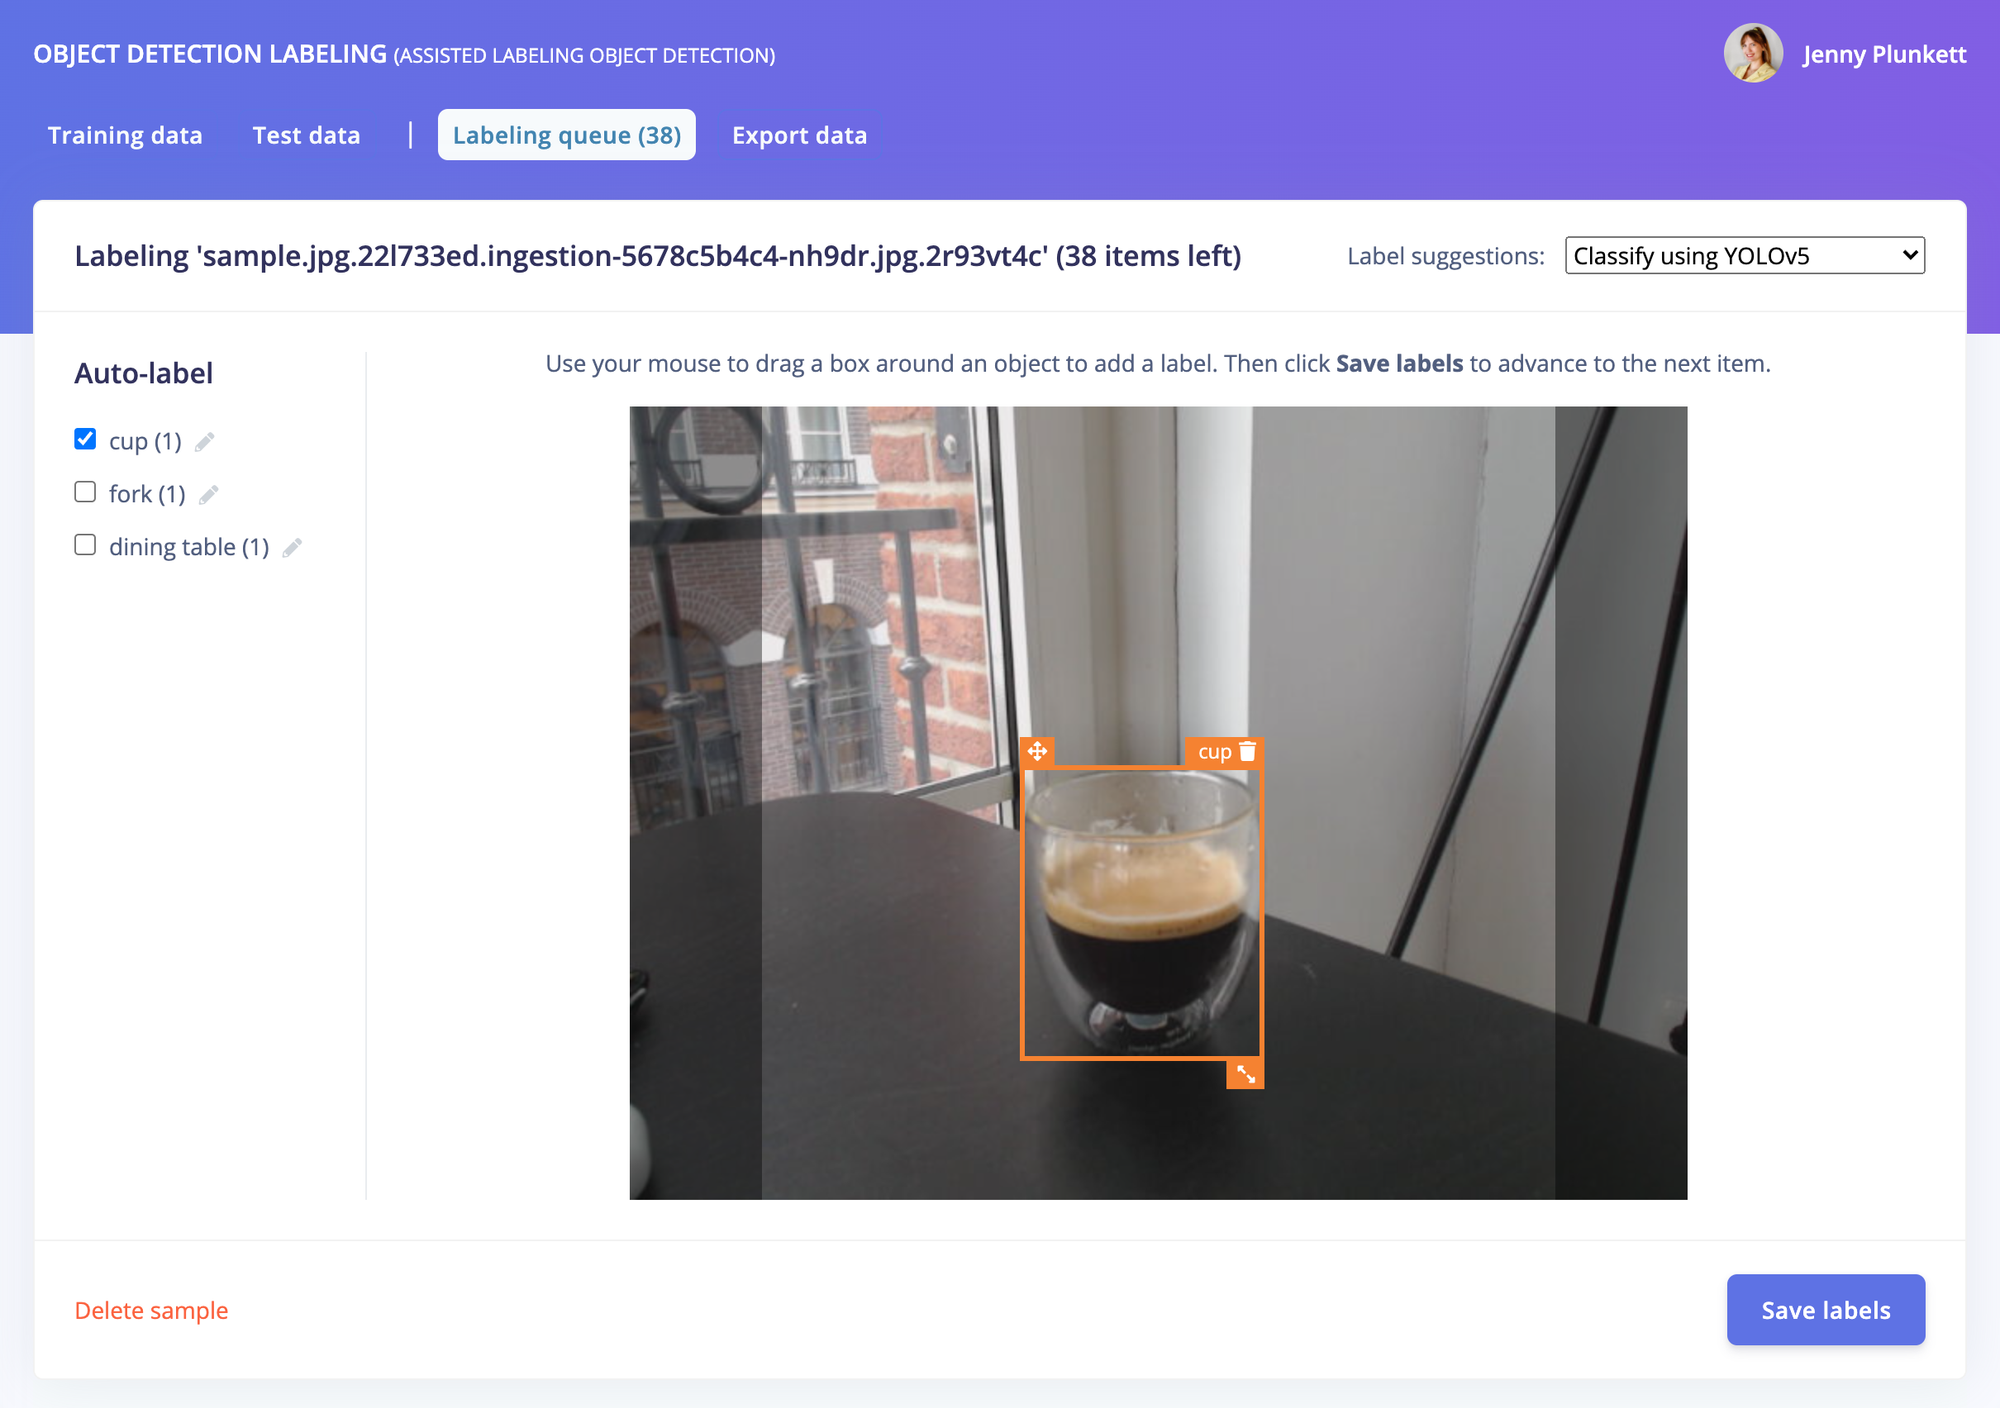Delete the cup bounding box with trash icon
Screen dimensions: 2000x1408
(1247, 752)
